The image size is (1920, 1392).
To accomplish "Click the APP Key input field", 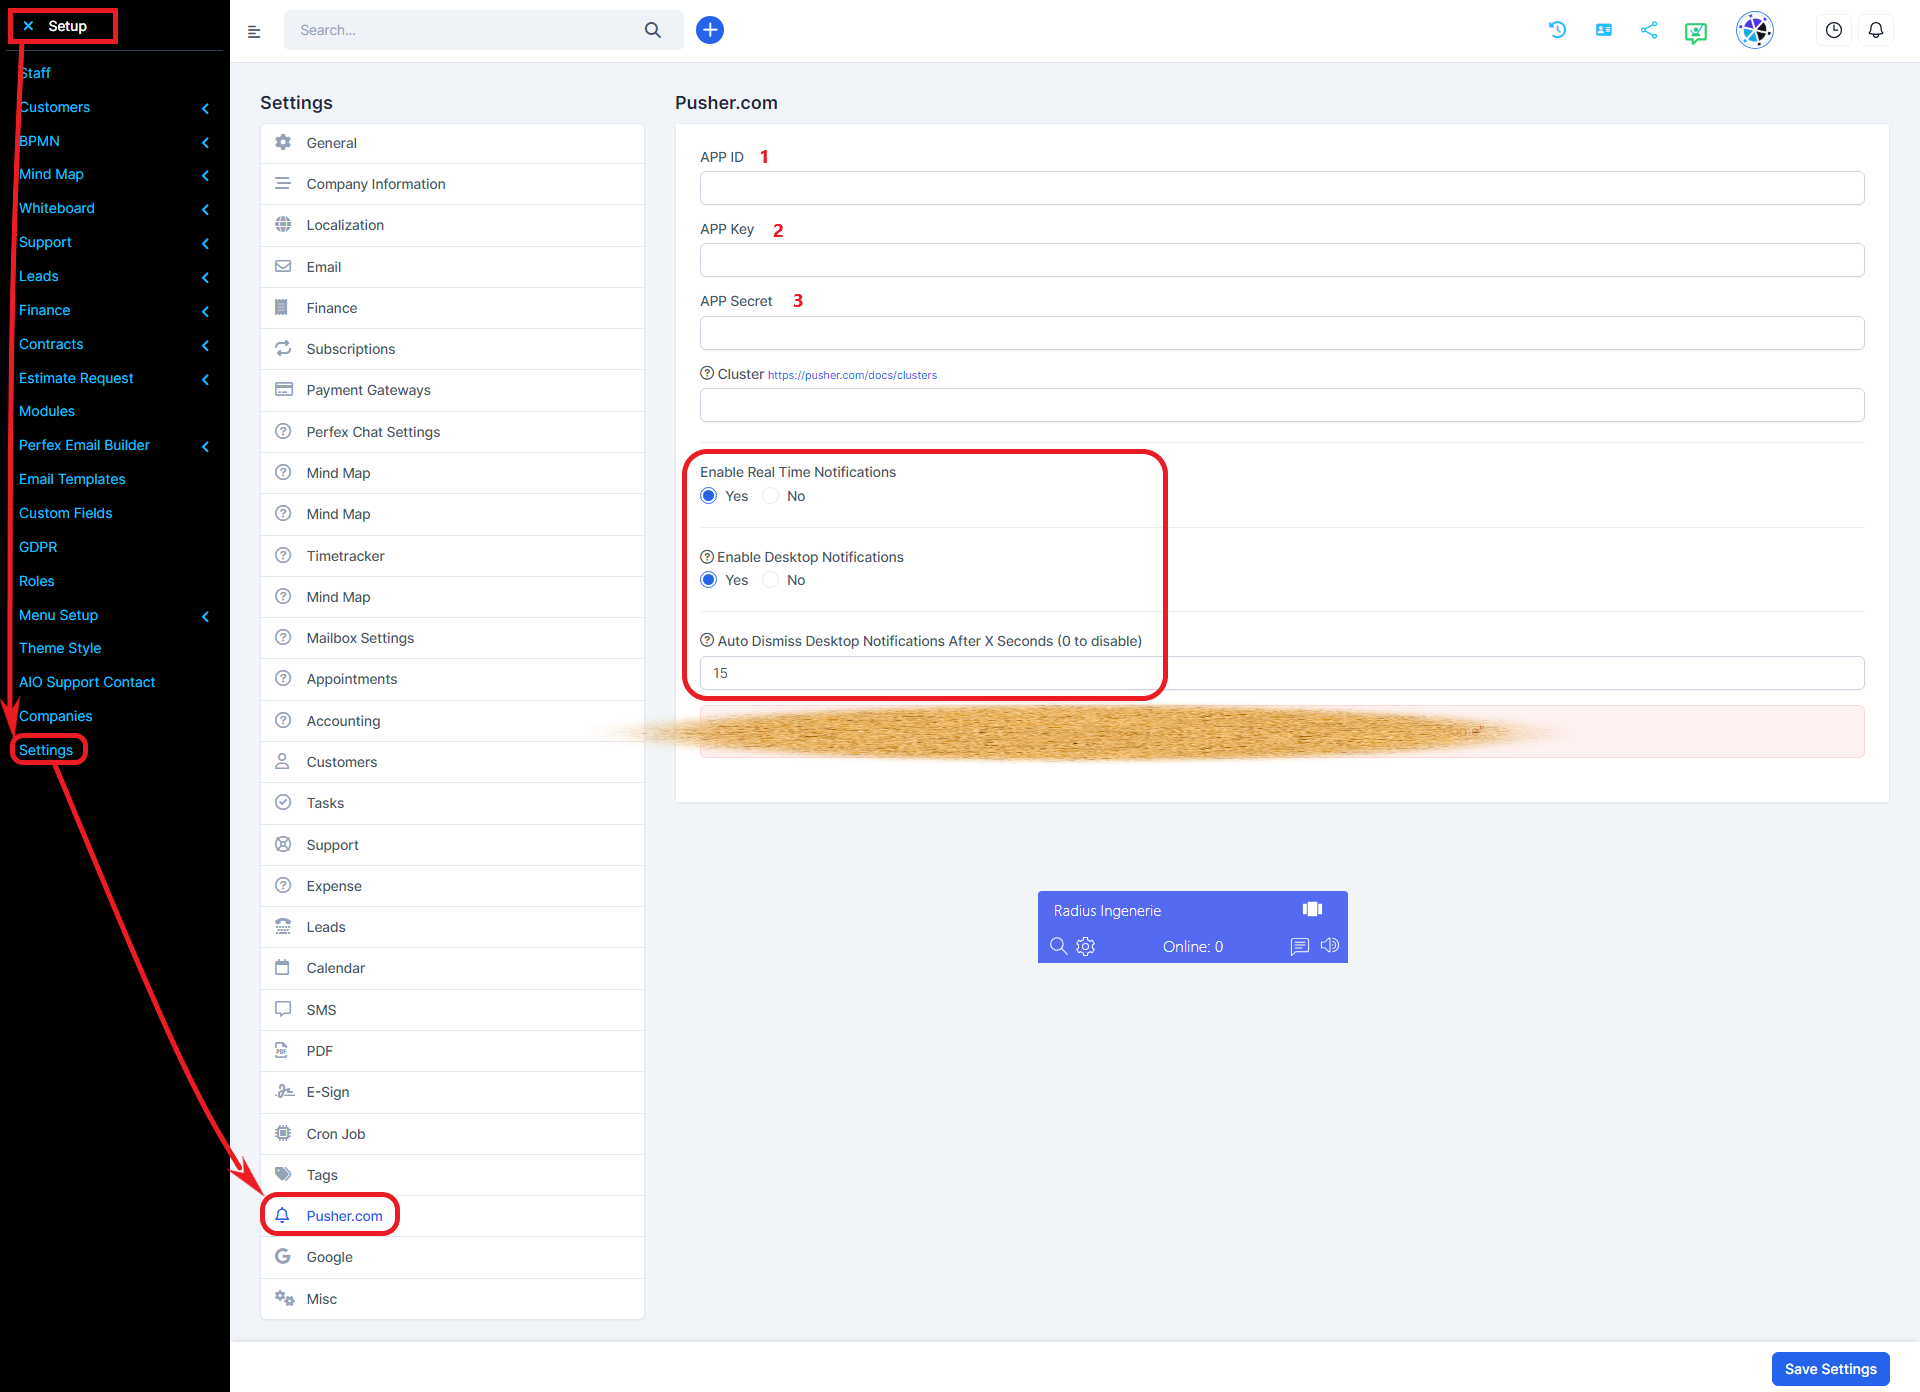I will pos(1282,260).
